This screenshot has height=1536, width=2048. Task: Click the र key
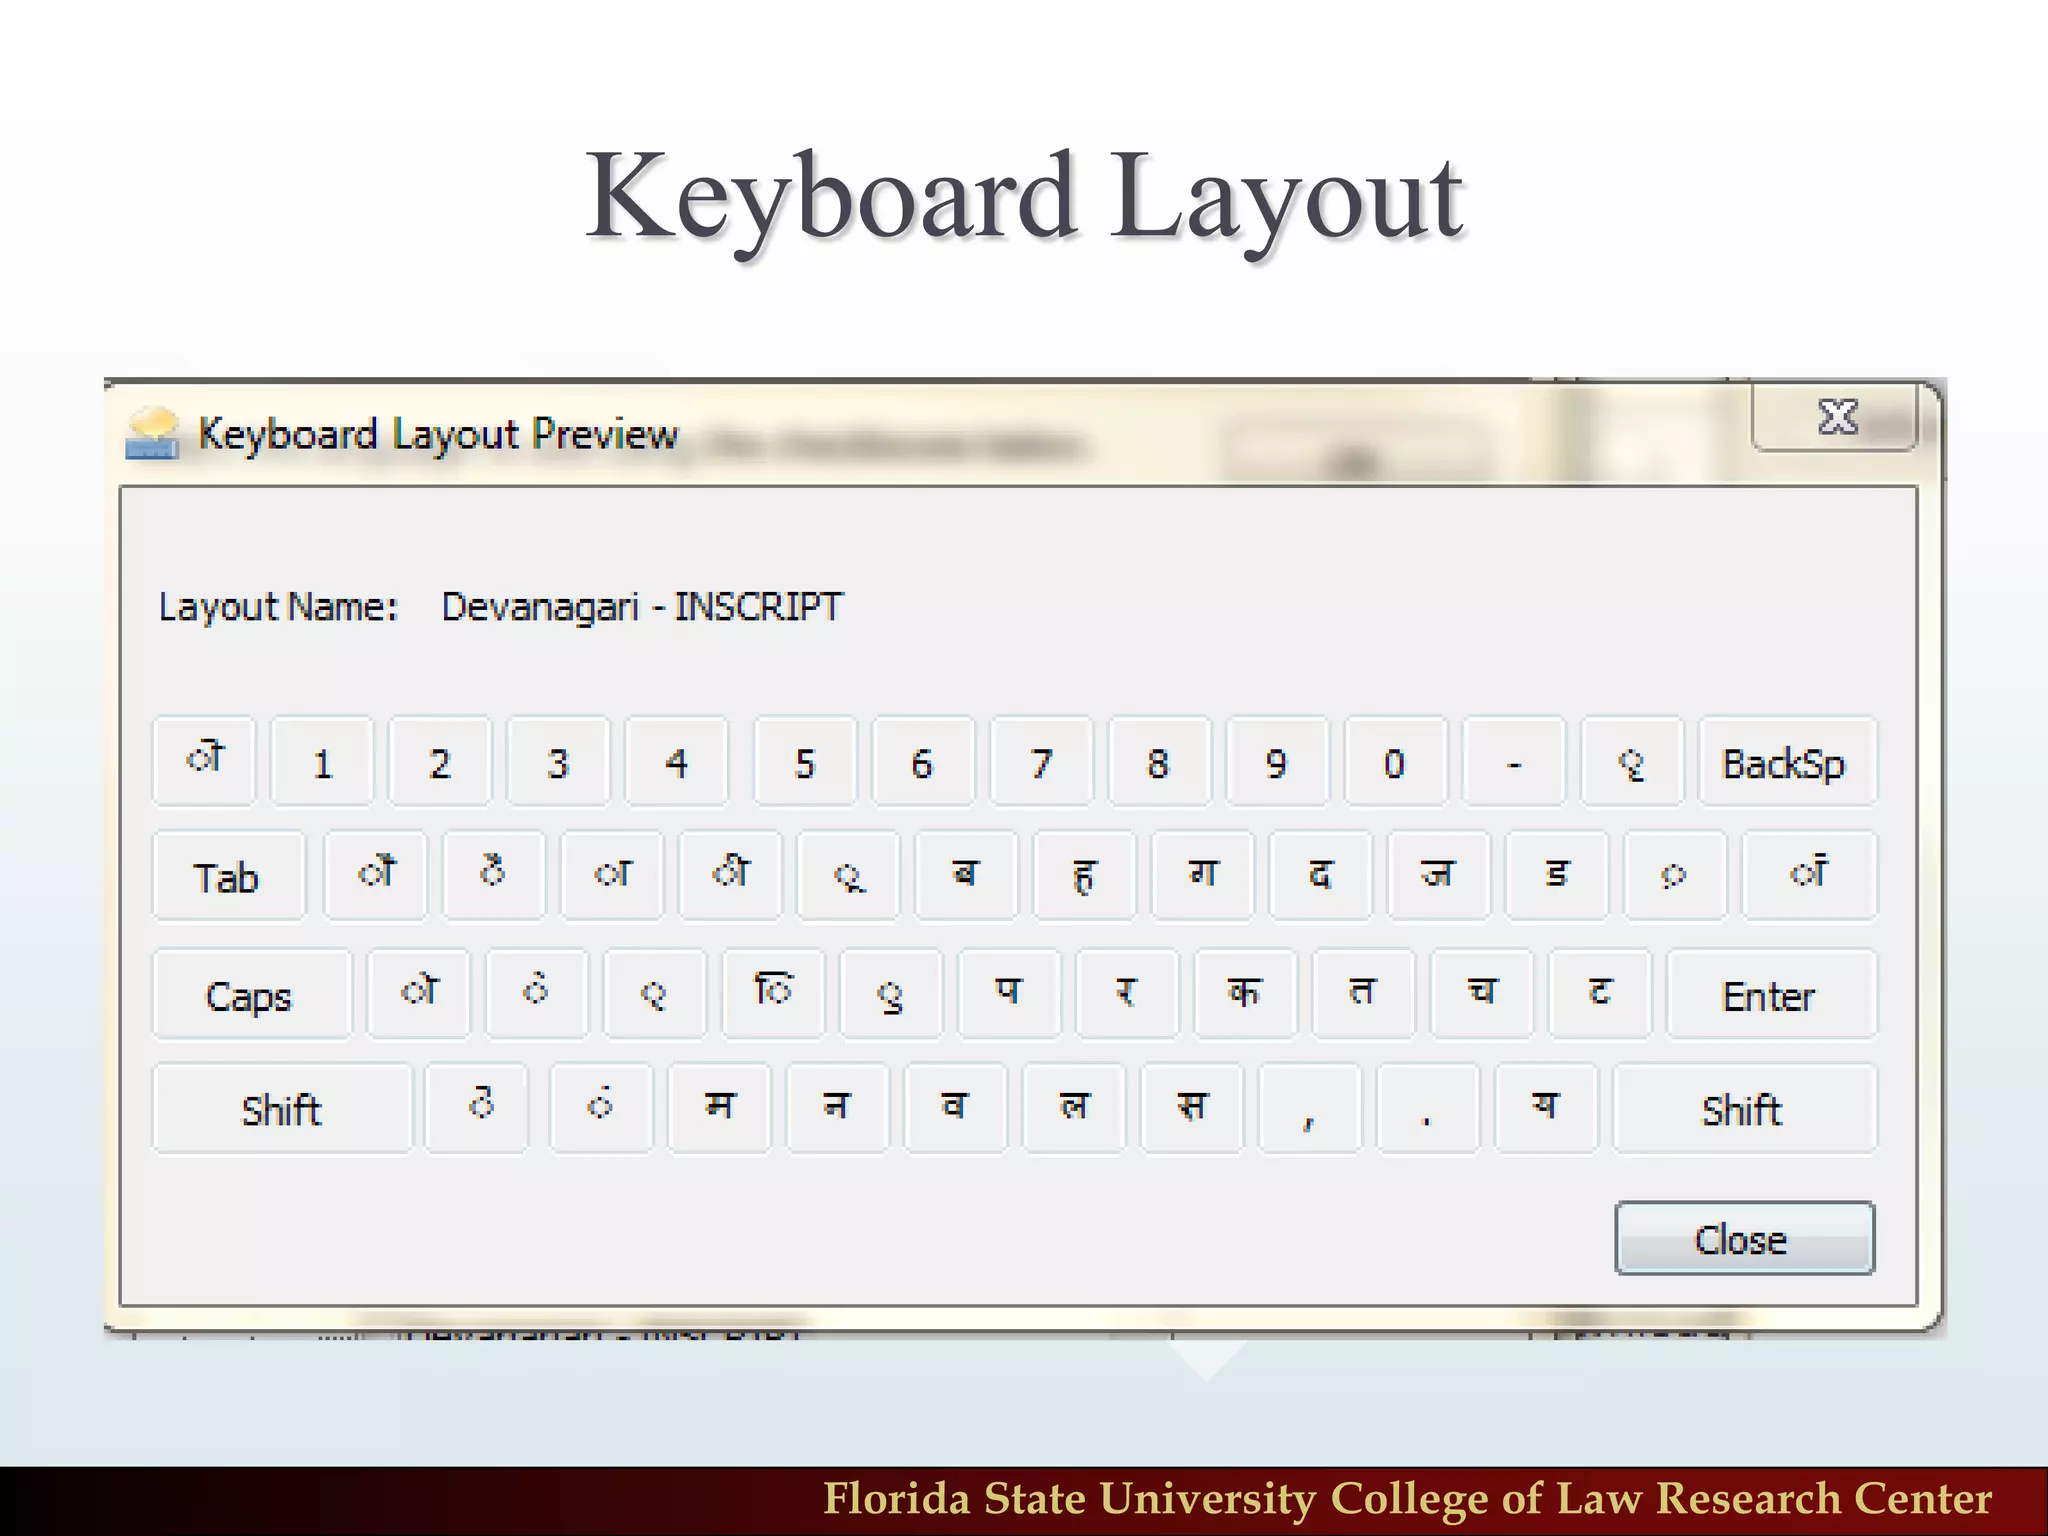coord(1127,995)
